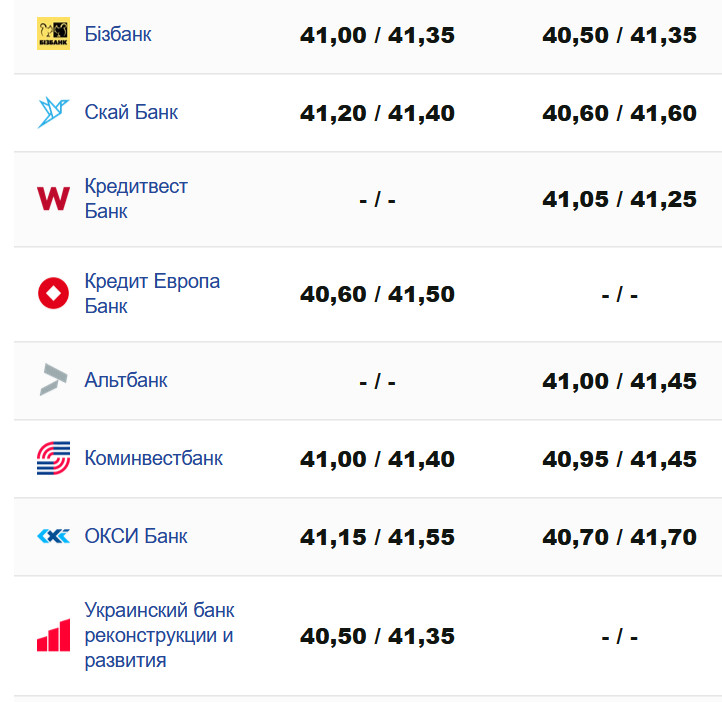Click ОКСИ Банк rate 41,15 / 41,55

point(377,538)
